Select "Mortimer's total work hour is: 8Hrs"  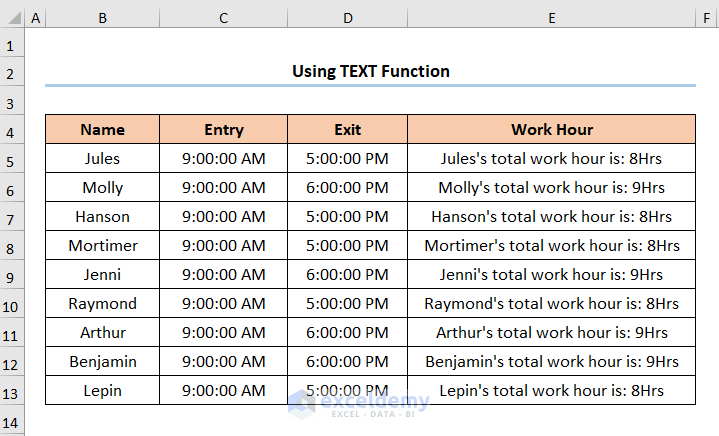552,245
